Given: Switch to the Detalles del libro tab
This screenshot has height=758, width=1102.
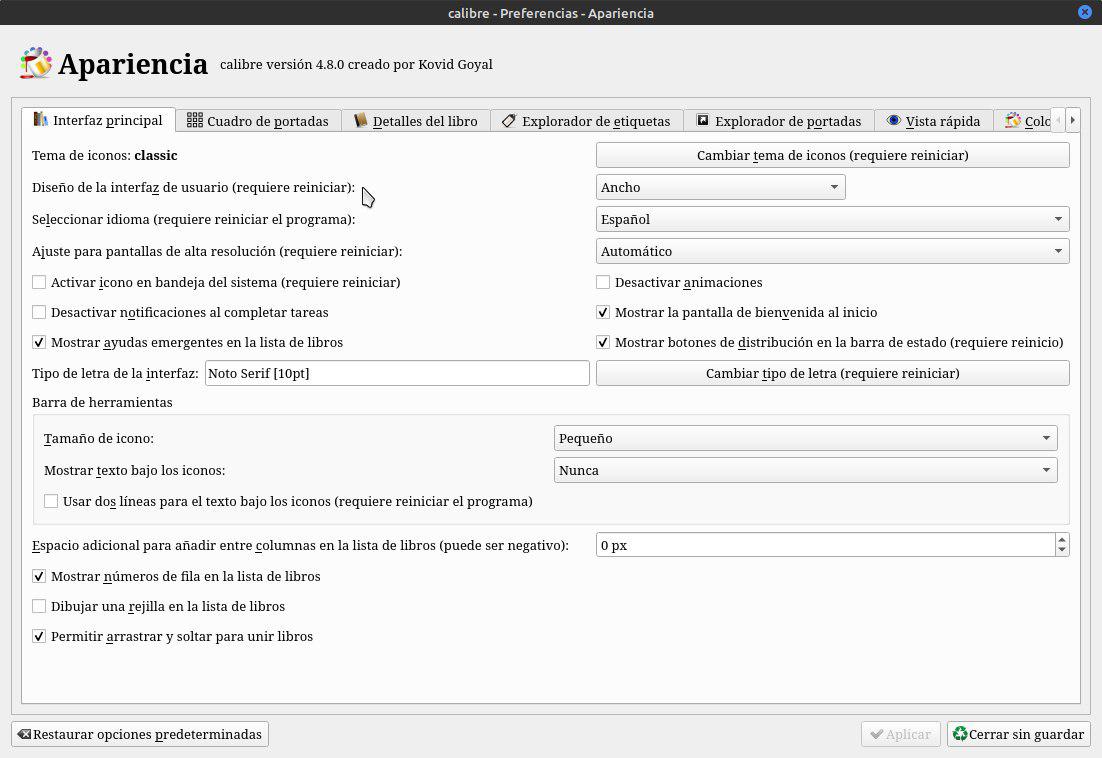Looking at the screenshot, I should tap(415, 121).
